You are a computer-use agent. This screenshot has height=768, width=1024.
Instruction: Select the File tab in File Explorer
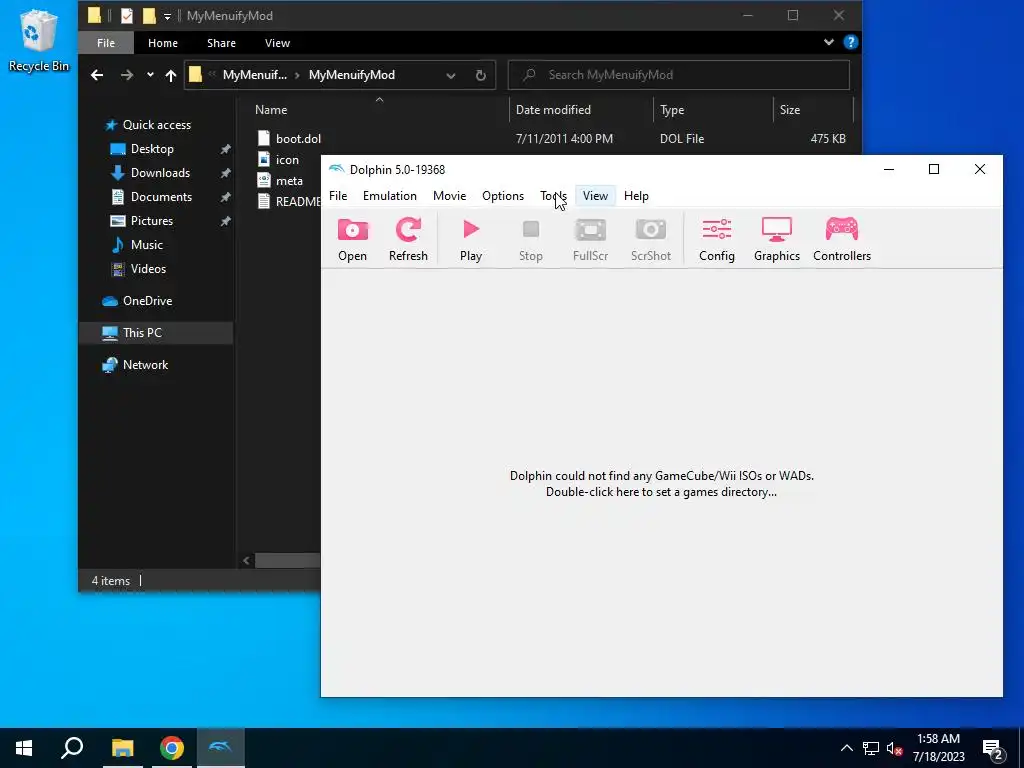(106, 43)
